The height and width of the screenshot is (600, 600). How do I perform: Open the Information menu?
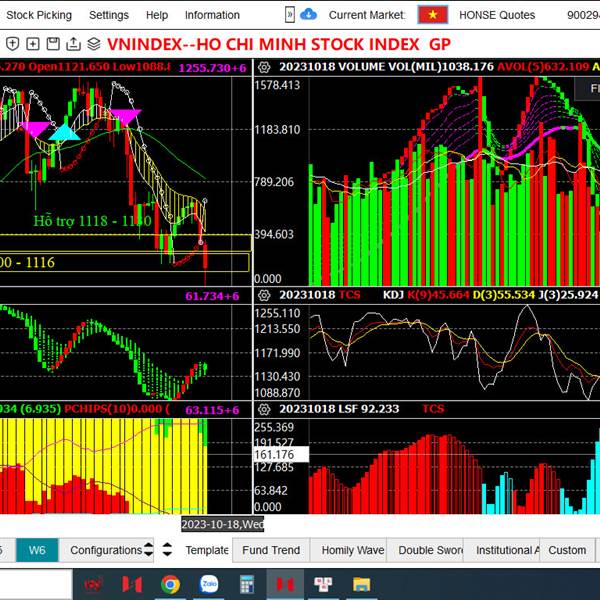pos(212,15)
